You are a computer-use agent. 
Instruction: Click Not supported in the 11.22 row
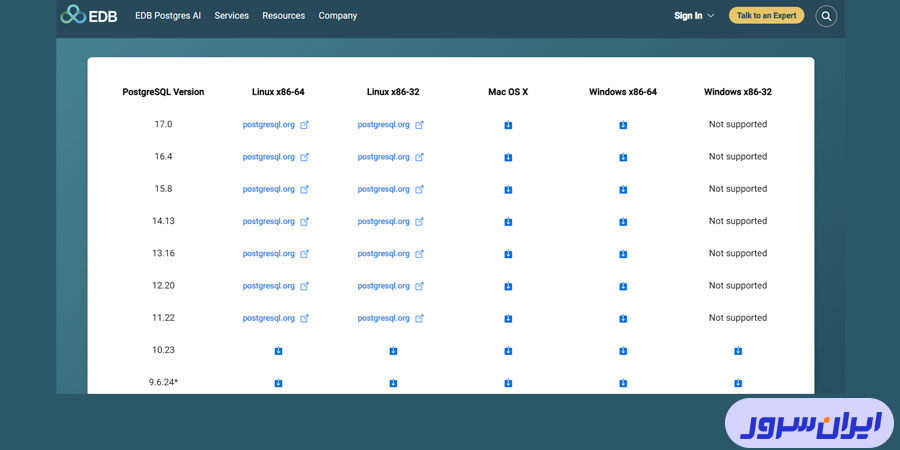pos(738,317)
